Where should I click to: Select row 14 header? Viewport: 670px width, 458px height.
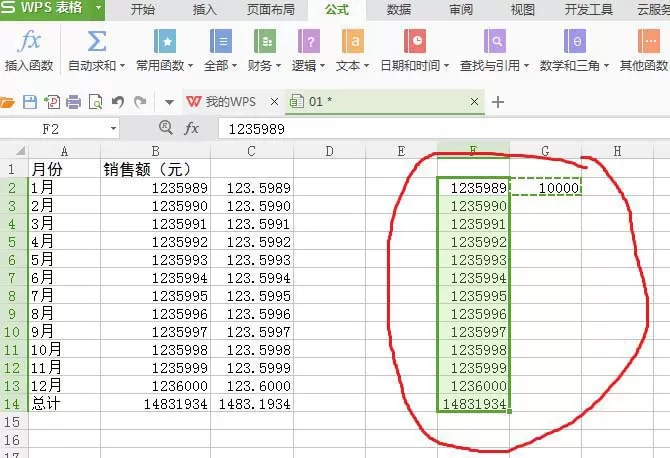click(12, 404)
